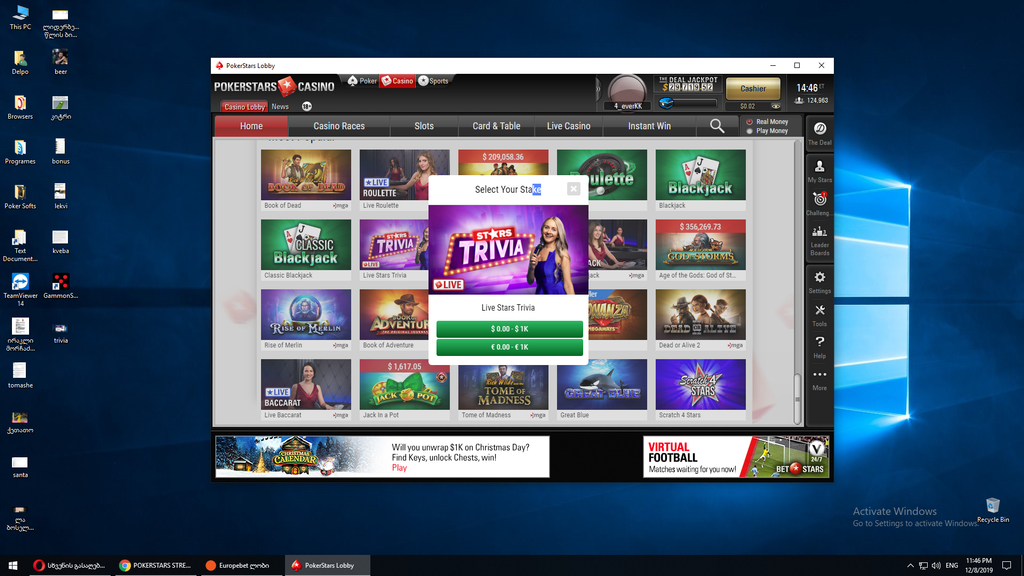Show hidden system tray icons
The height and width of the screenshot is (576, 1024).
910,566
